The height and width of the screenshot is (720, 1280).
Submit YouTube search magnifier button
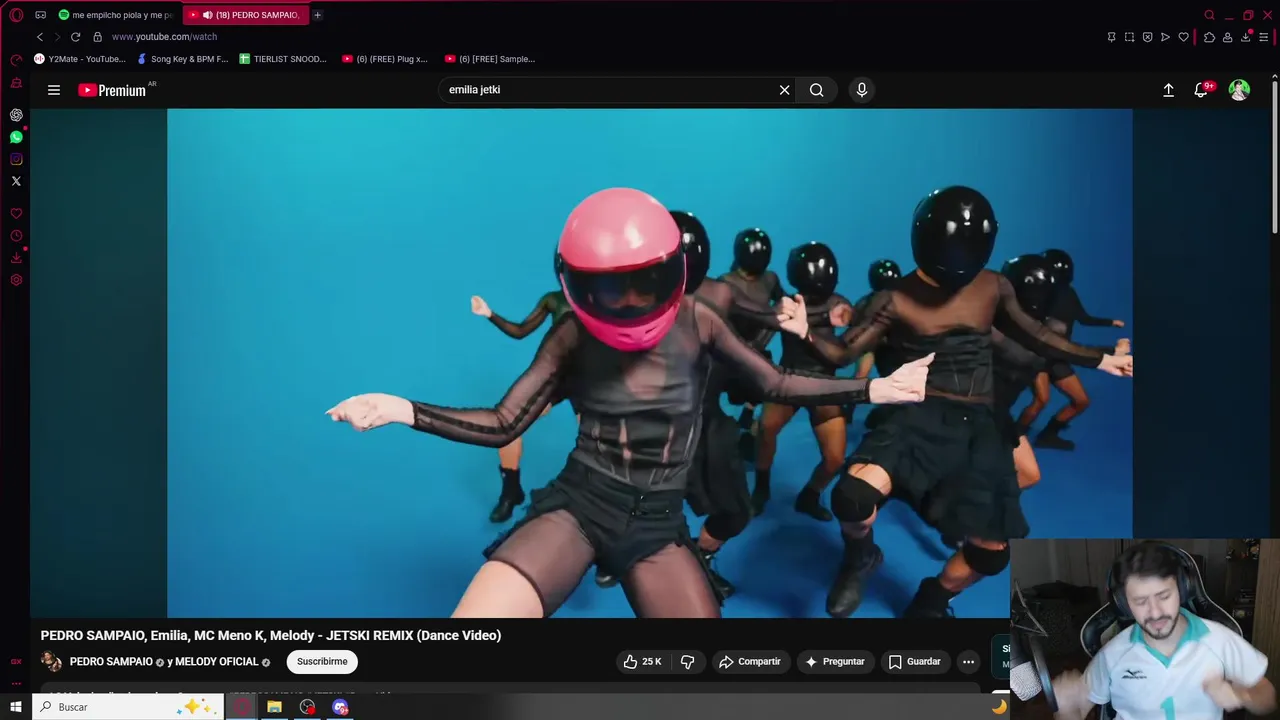coord(817,90)
